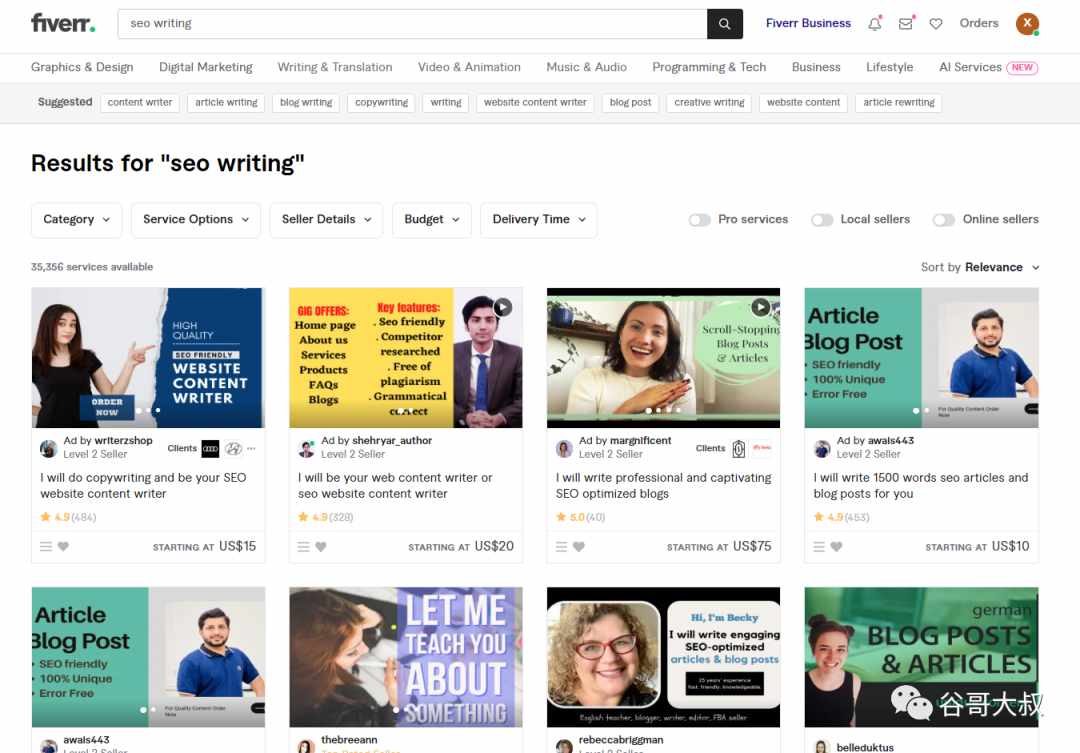This screenshot has height=753, width=1080.
Task: Select 'copywriting' suggestion tag
Action: (x=381, y=103)
